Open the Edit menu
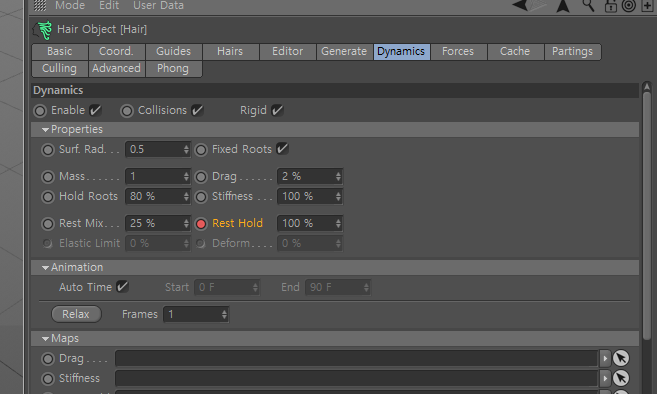Screen dimensions: 657x394 point(109,5)
